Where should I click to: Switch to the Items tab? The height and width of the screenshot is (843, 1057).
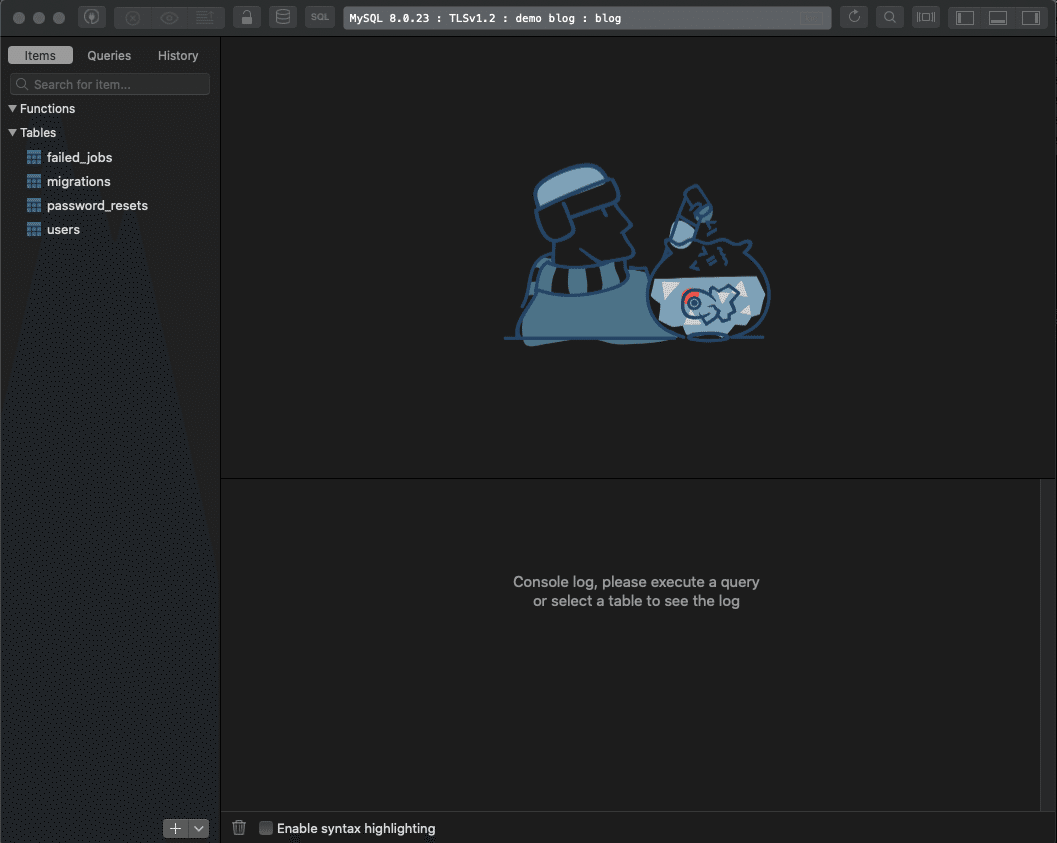(x=40, y=55)
